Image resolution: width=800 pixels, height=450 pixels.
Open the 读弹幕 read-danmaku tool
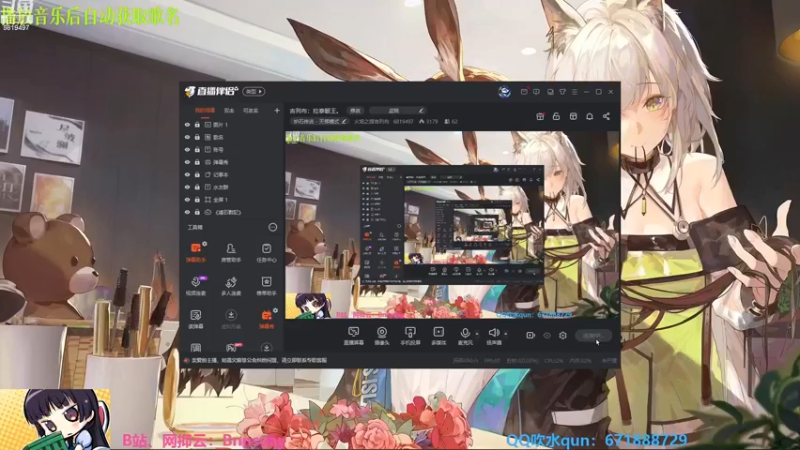pyautogui.click(x=195, y=319)
